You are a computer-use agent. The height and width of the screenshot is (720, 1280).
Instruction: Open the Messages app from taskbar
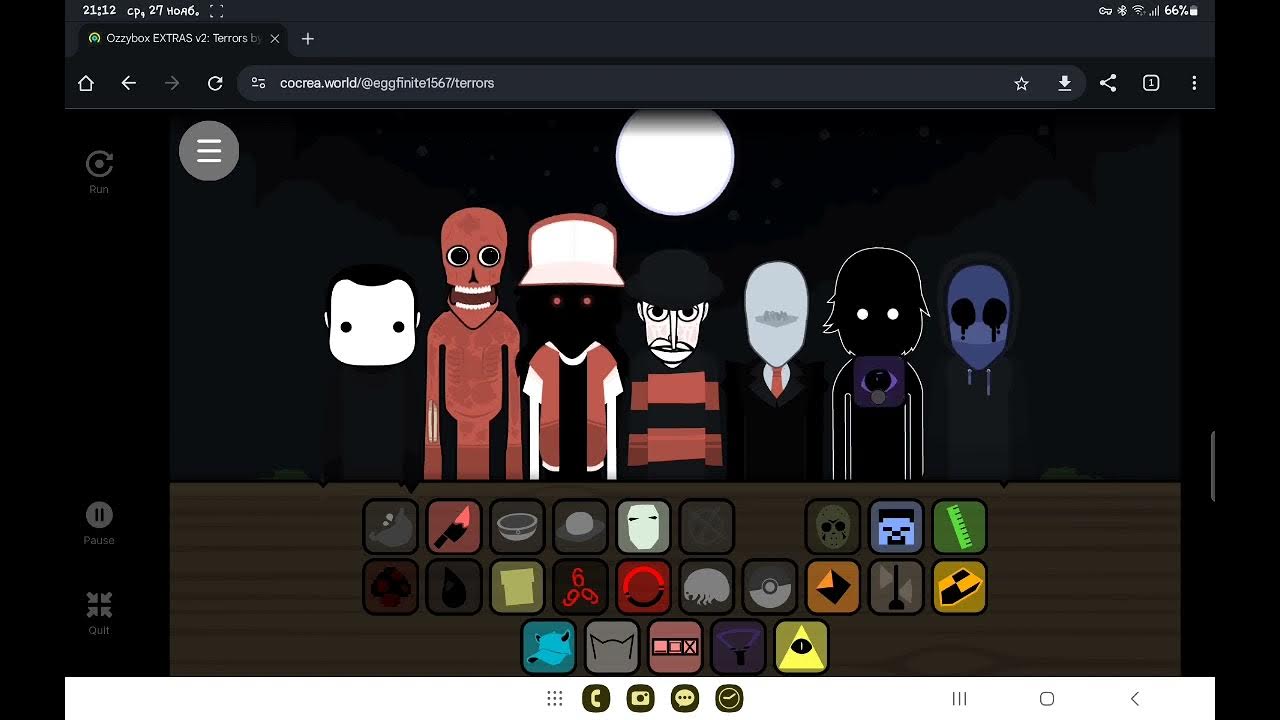pyautogui.click(x=685, y=699)
